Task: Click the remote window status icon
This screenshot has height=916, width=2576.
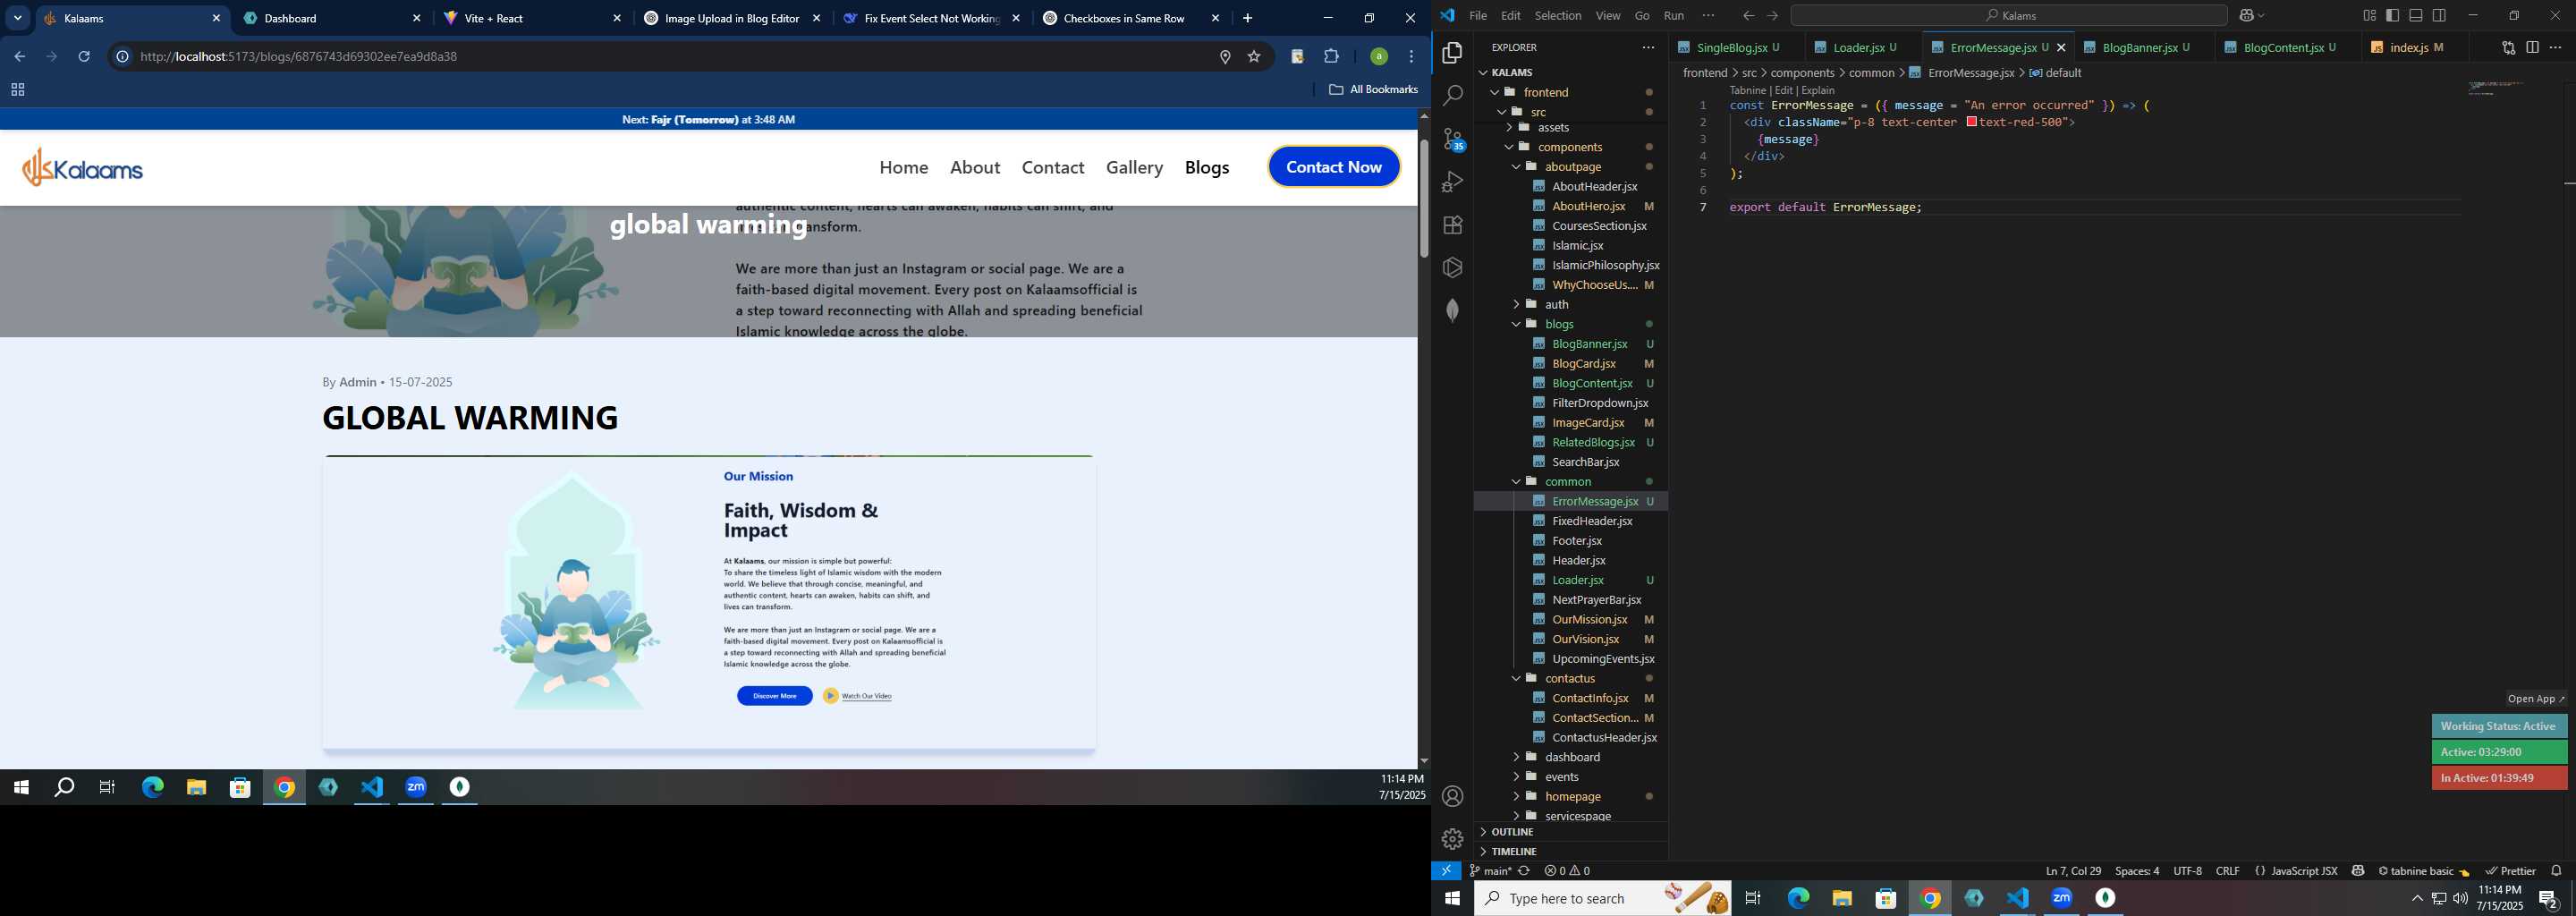Action: pyautogui.click(x=1446, y=871)
